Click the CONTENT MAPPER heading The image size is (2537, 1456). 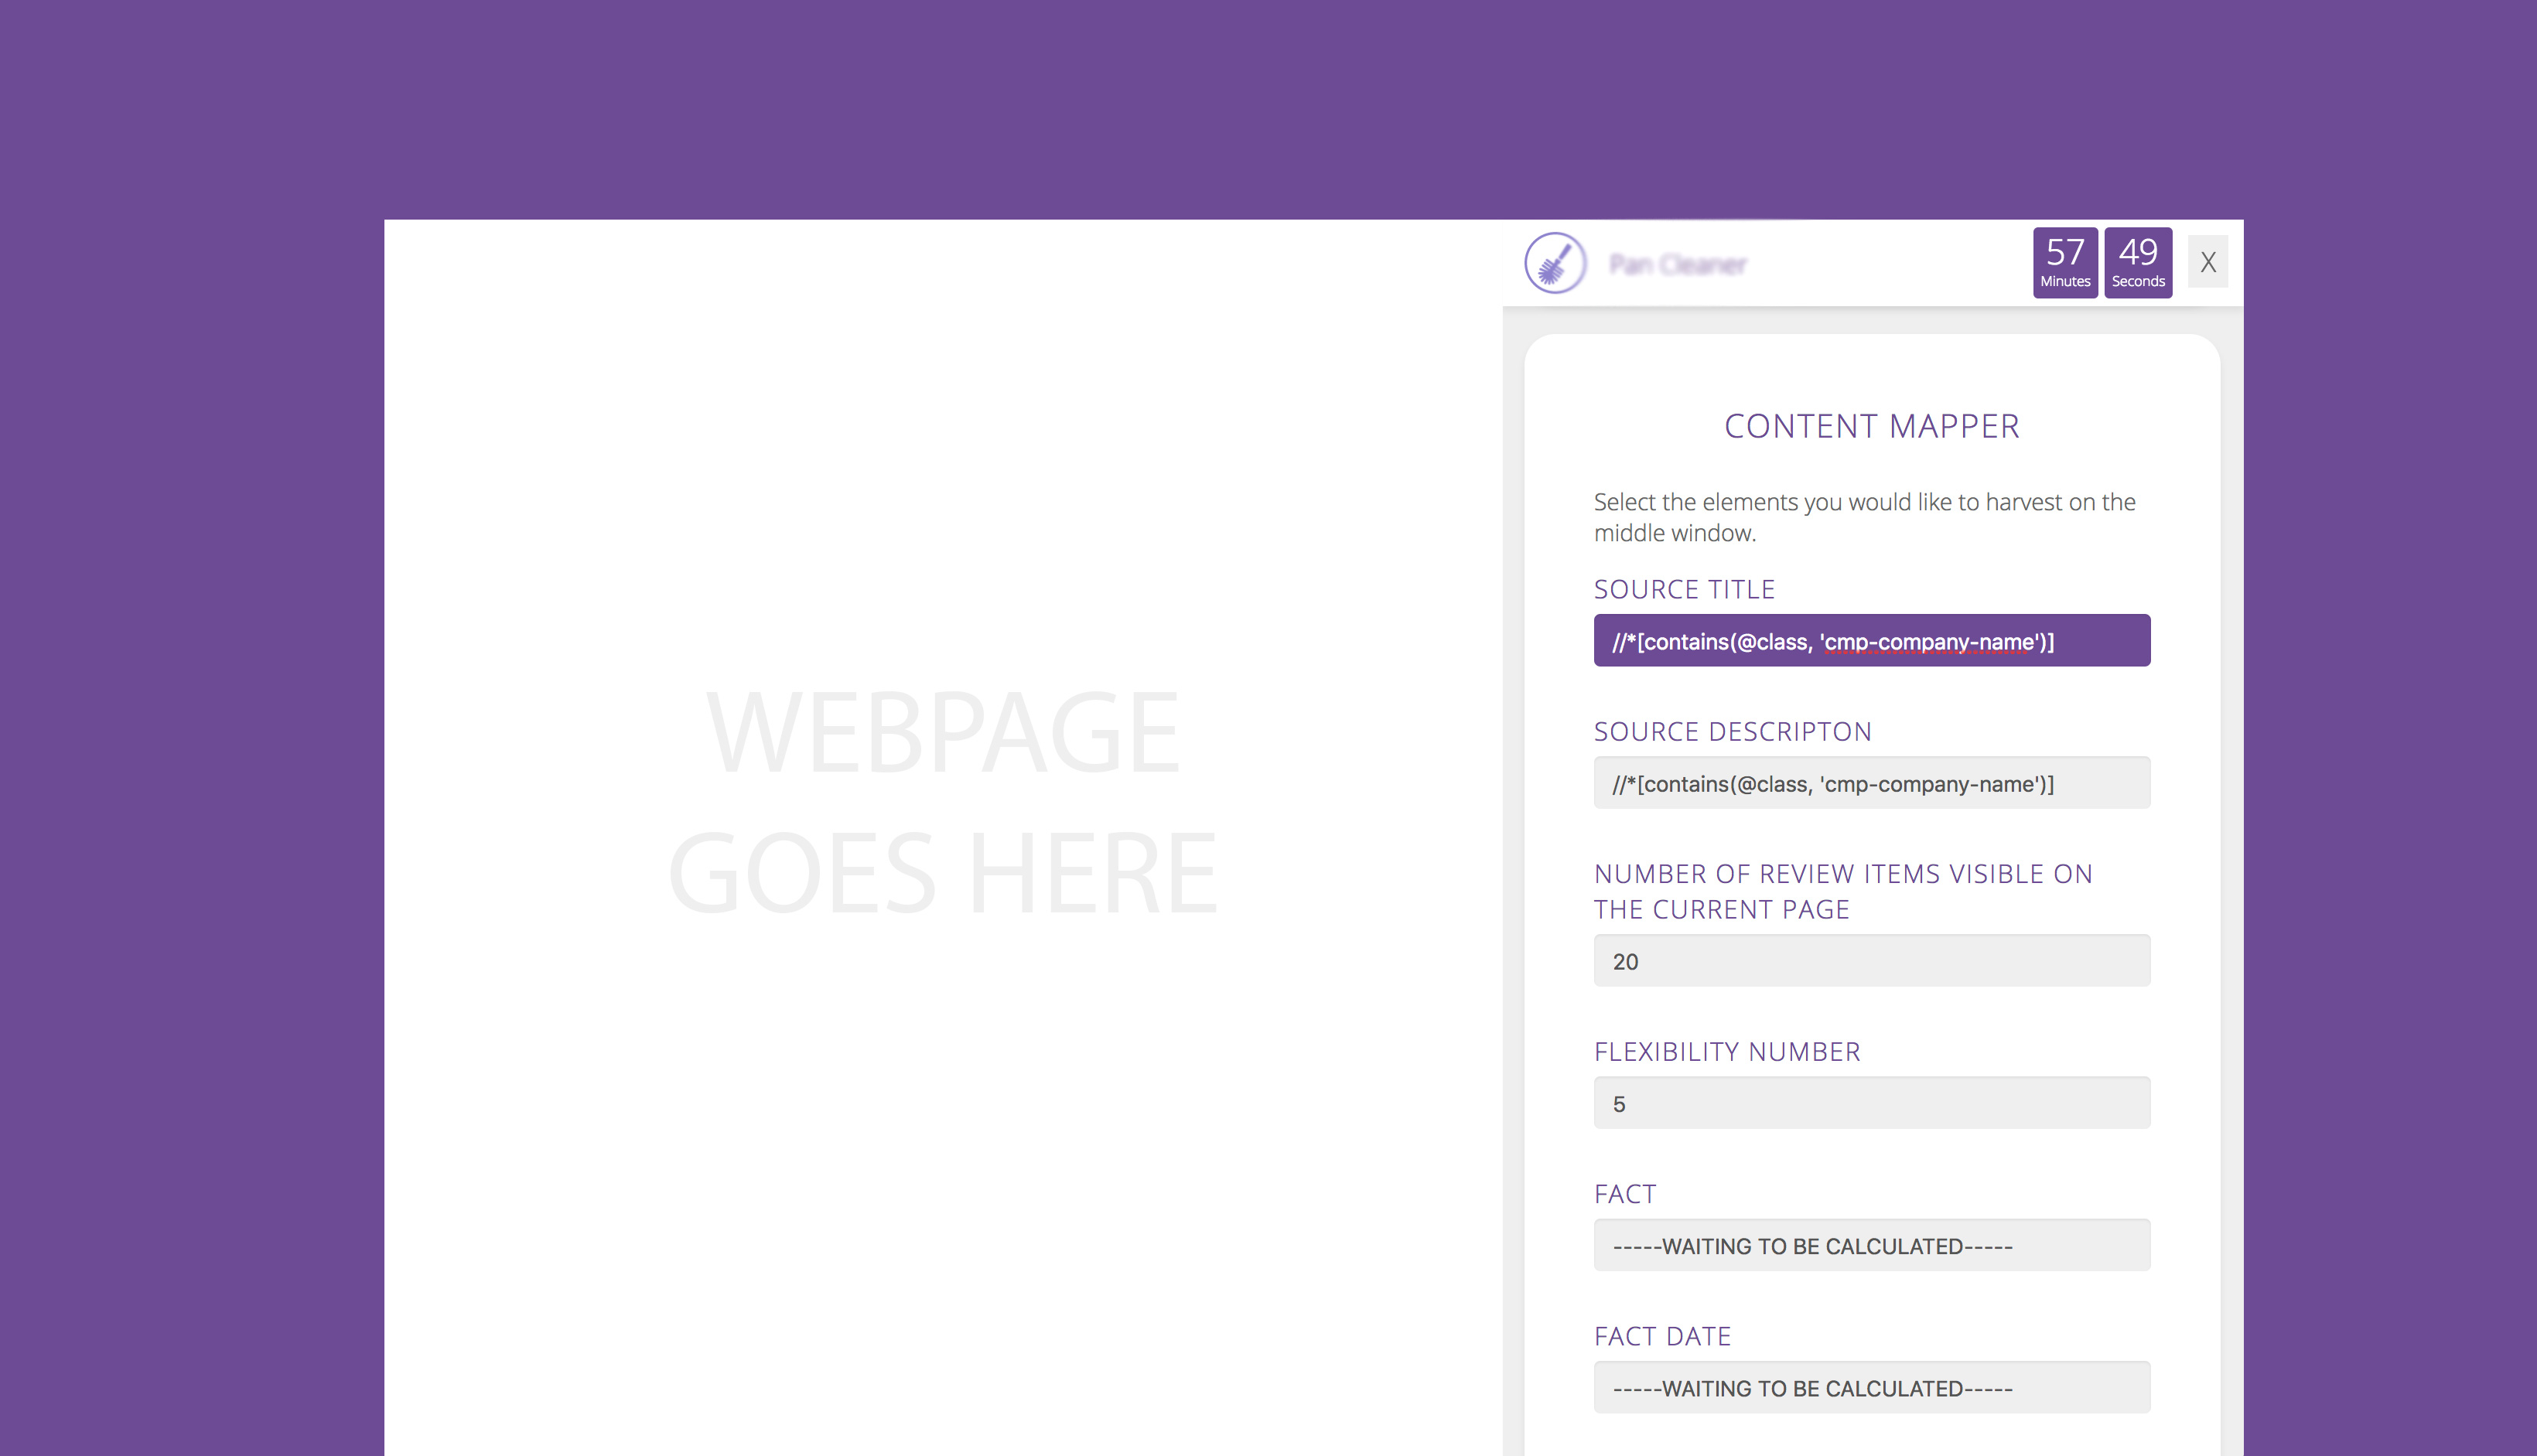coord(1872,427)
